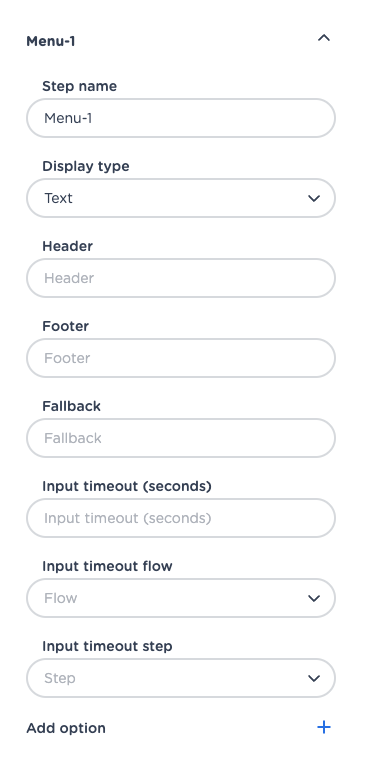Open the Flow dropdown field

tap(181, 598)
